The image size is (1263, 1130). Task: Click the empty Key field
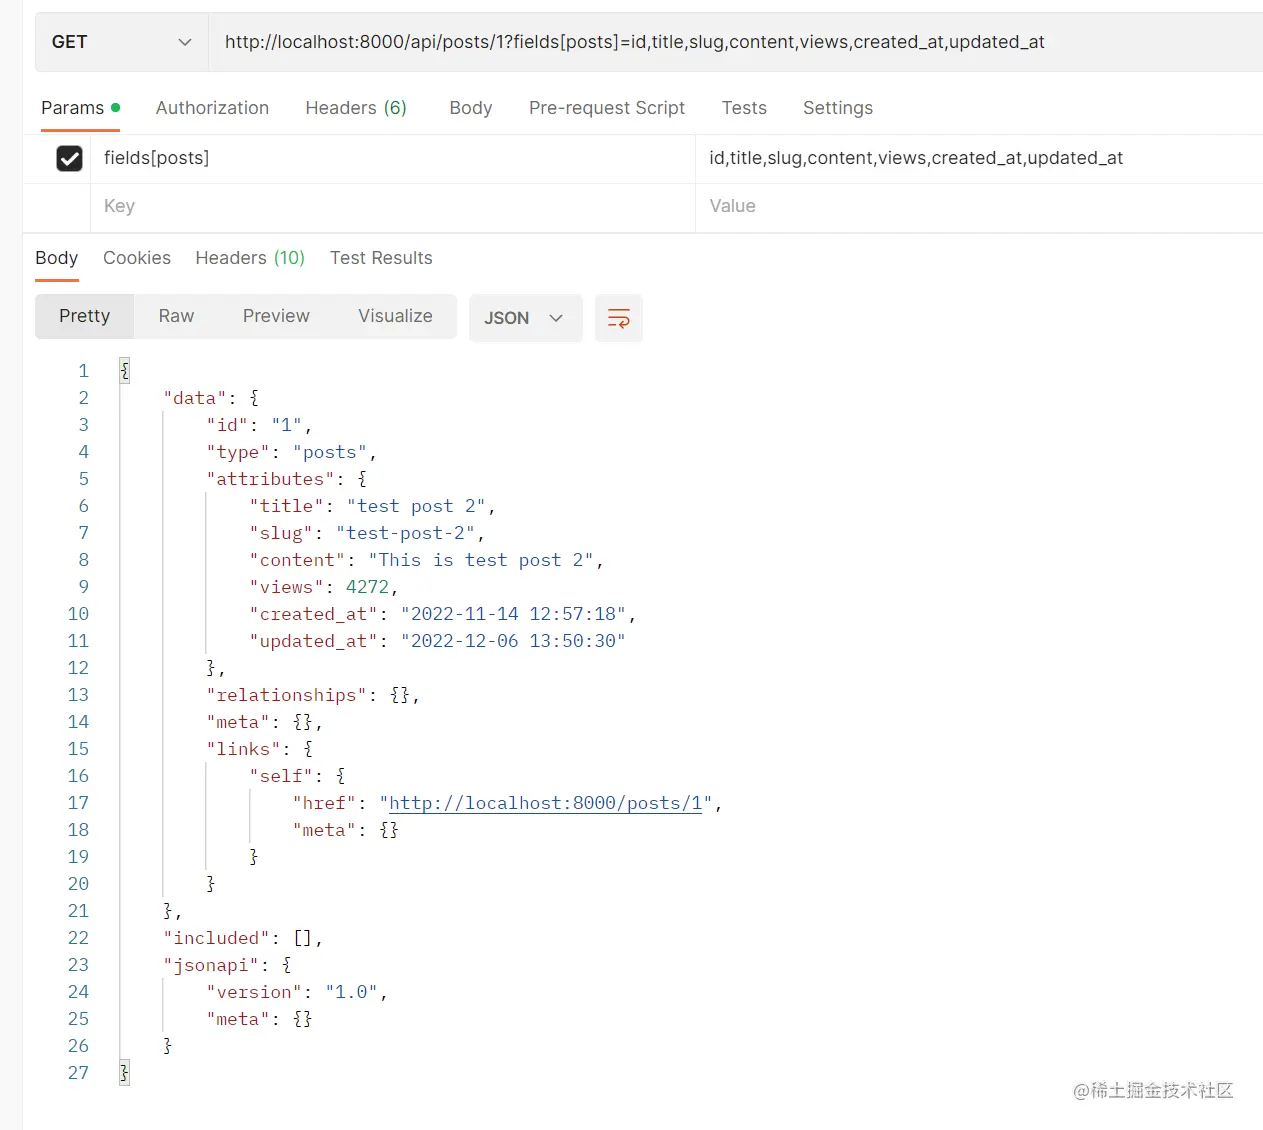393,206
